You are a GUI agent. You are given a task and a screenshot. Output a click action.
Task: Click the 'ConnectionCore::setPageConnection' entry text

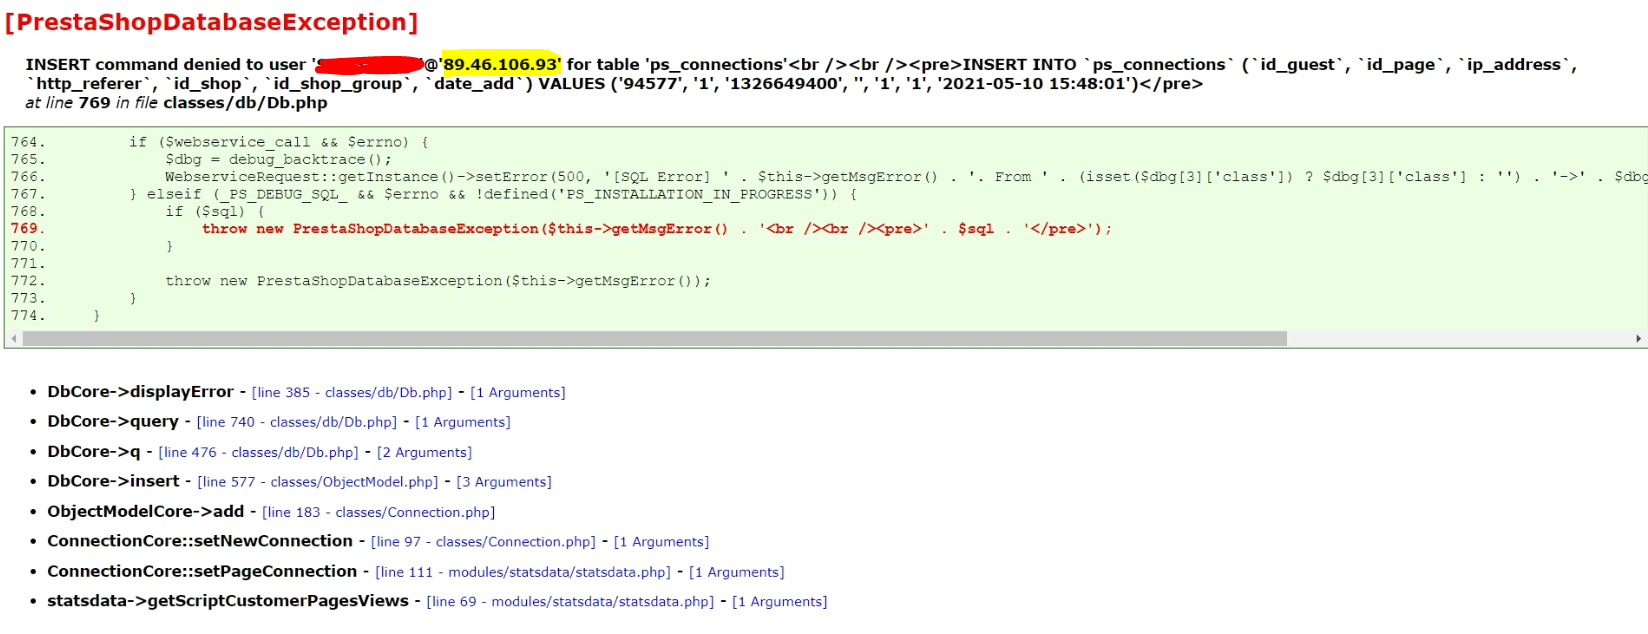point(202,572)
